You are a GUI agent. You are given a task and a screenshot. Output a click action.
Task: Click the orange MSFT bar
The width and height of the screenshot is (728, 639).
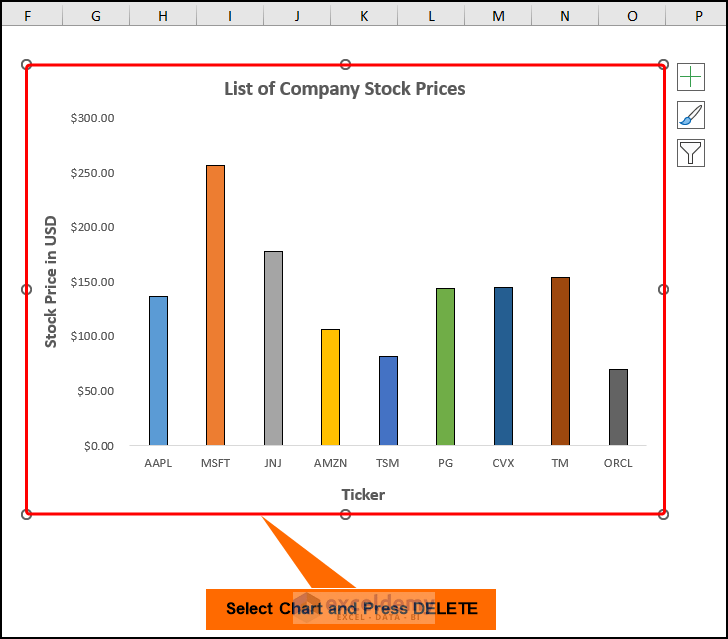(x=215, y=305)
